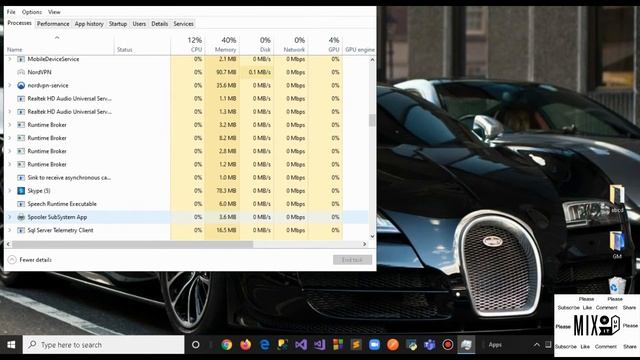The width and height of the screenshot is (640, 360).
Task: Click the Spooler SubSystem App printer icon
Action: coord(21,217)
